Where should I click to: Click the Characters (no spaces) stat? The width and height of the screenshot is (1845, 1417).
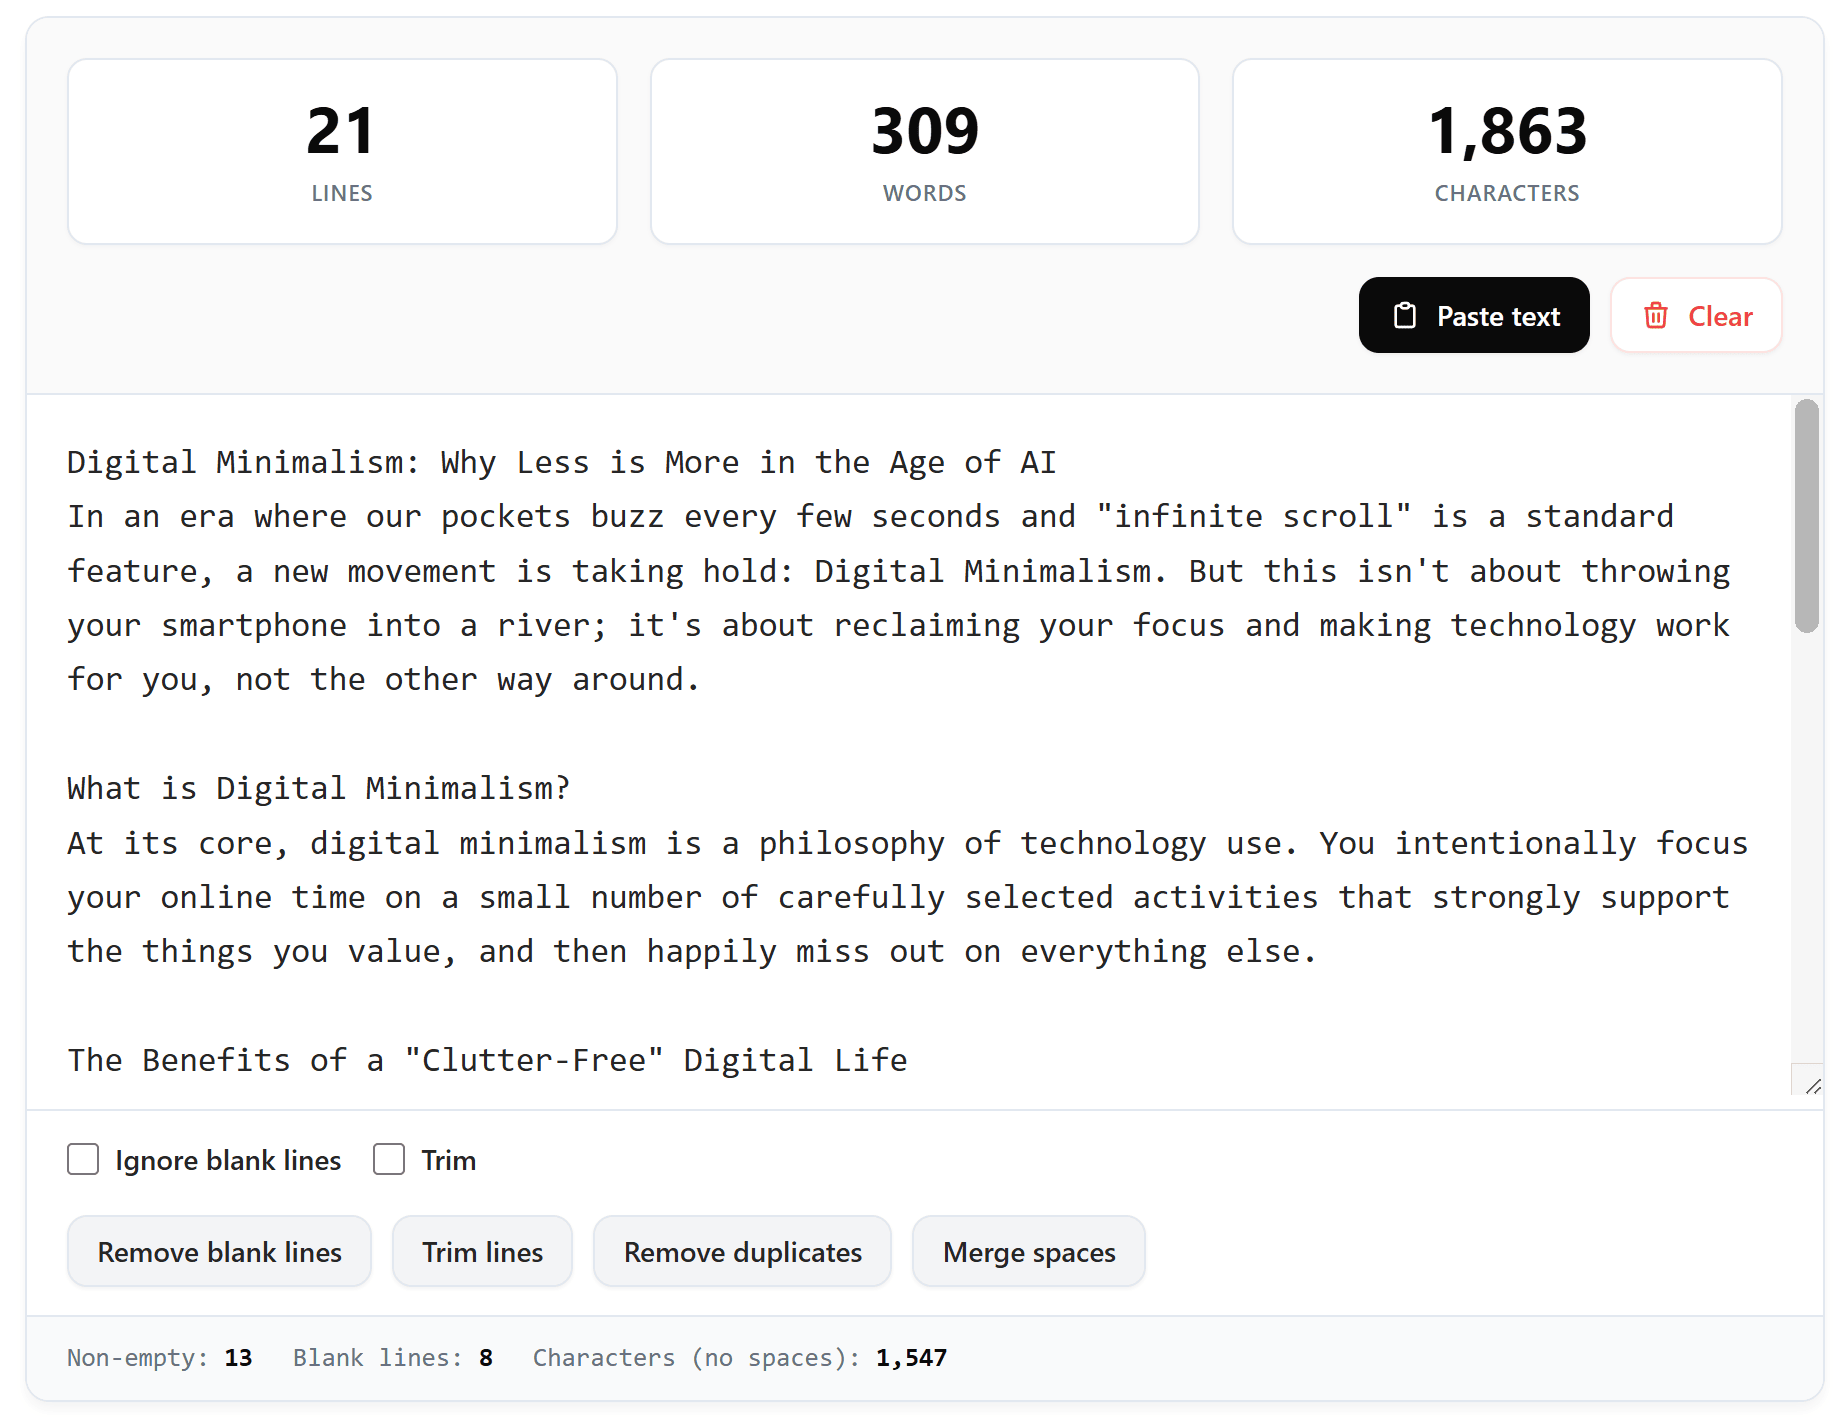coord(739,1358)
